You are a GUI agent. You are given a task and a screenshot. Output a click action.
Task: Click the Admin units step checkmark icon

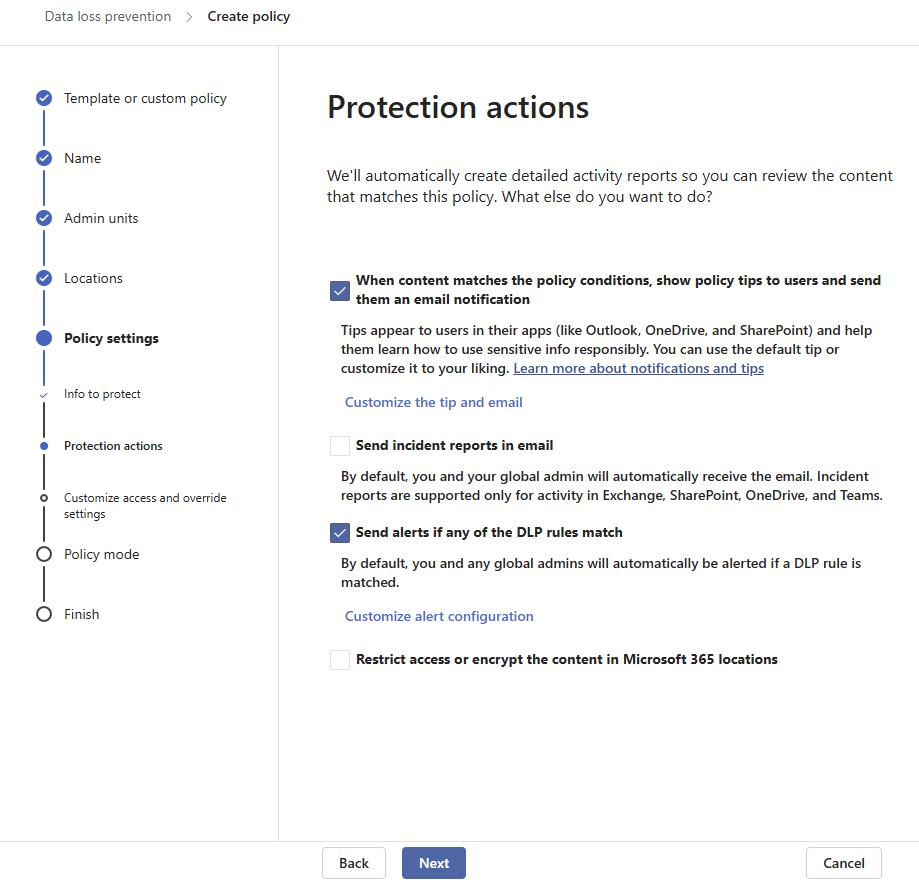[44, 218]
